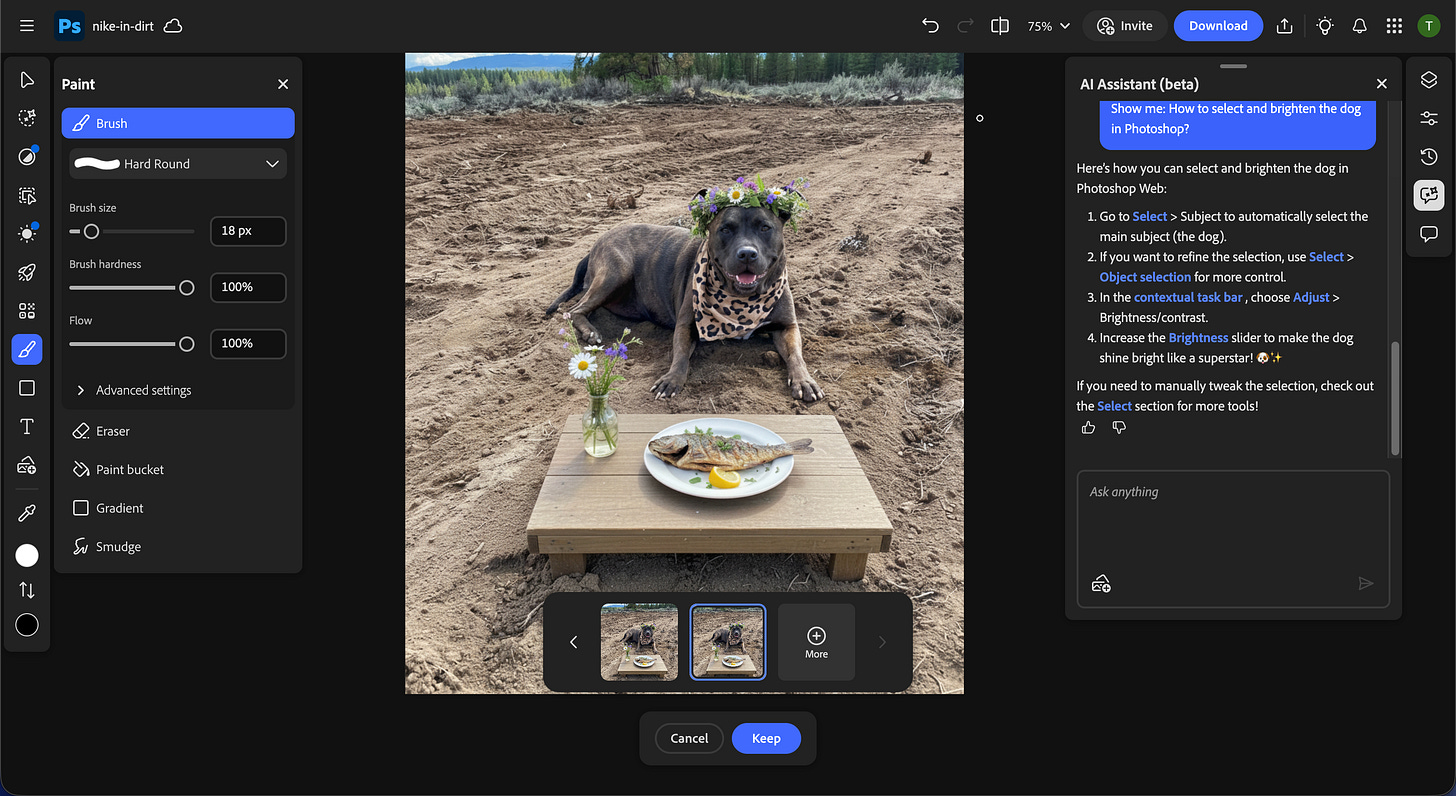Select the Move tool
This screenshot has height=796, width=1456.
pyautogui.click(x=27, y=79)
